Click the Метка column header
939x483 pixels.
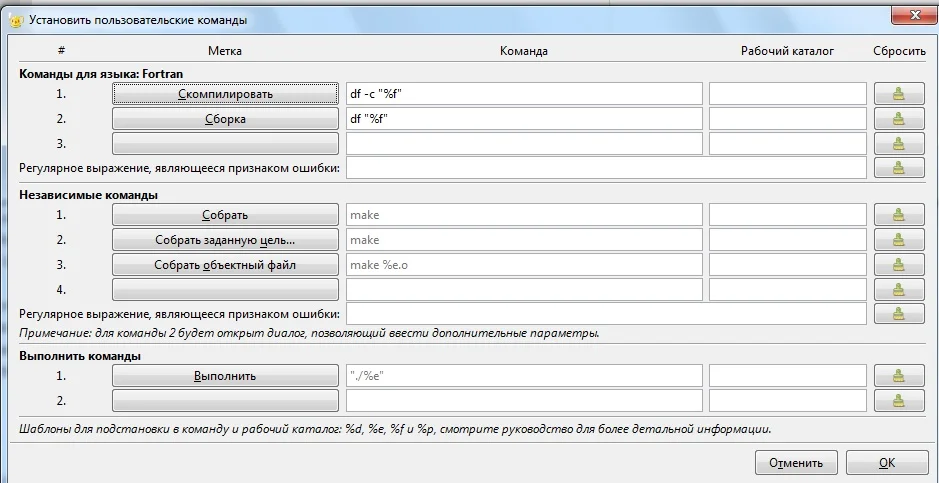coord(225,51)
